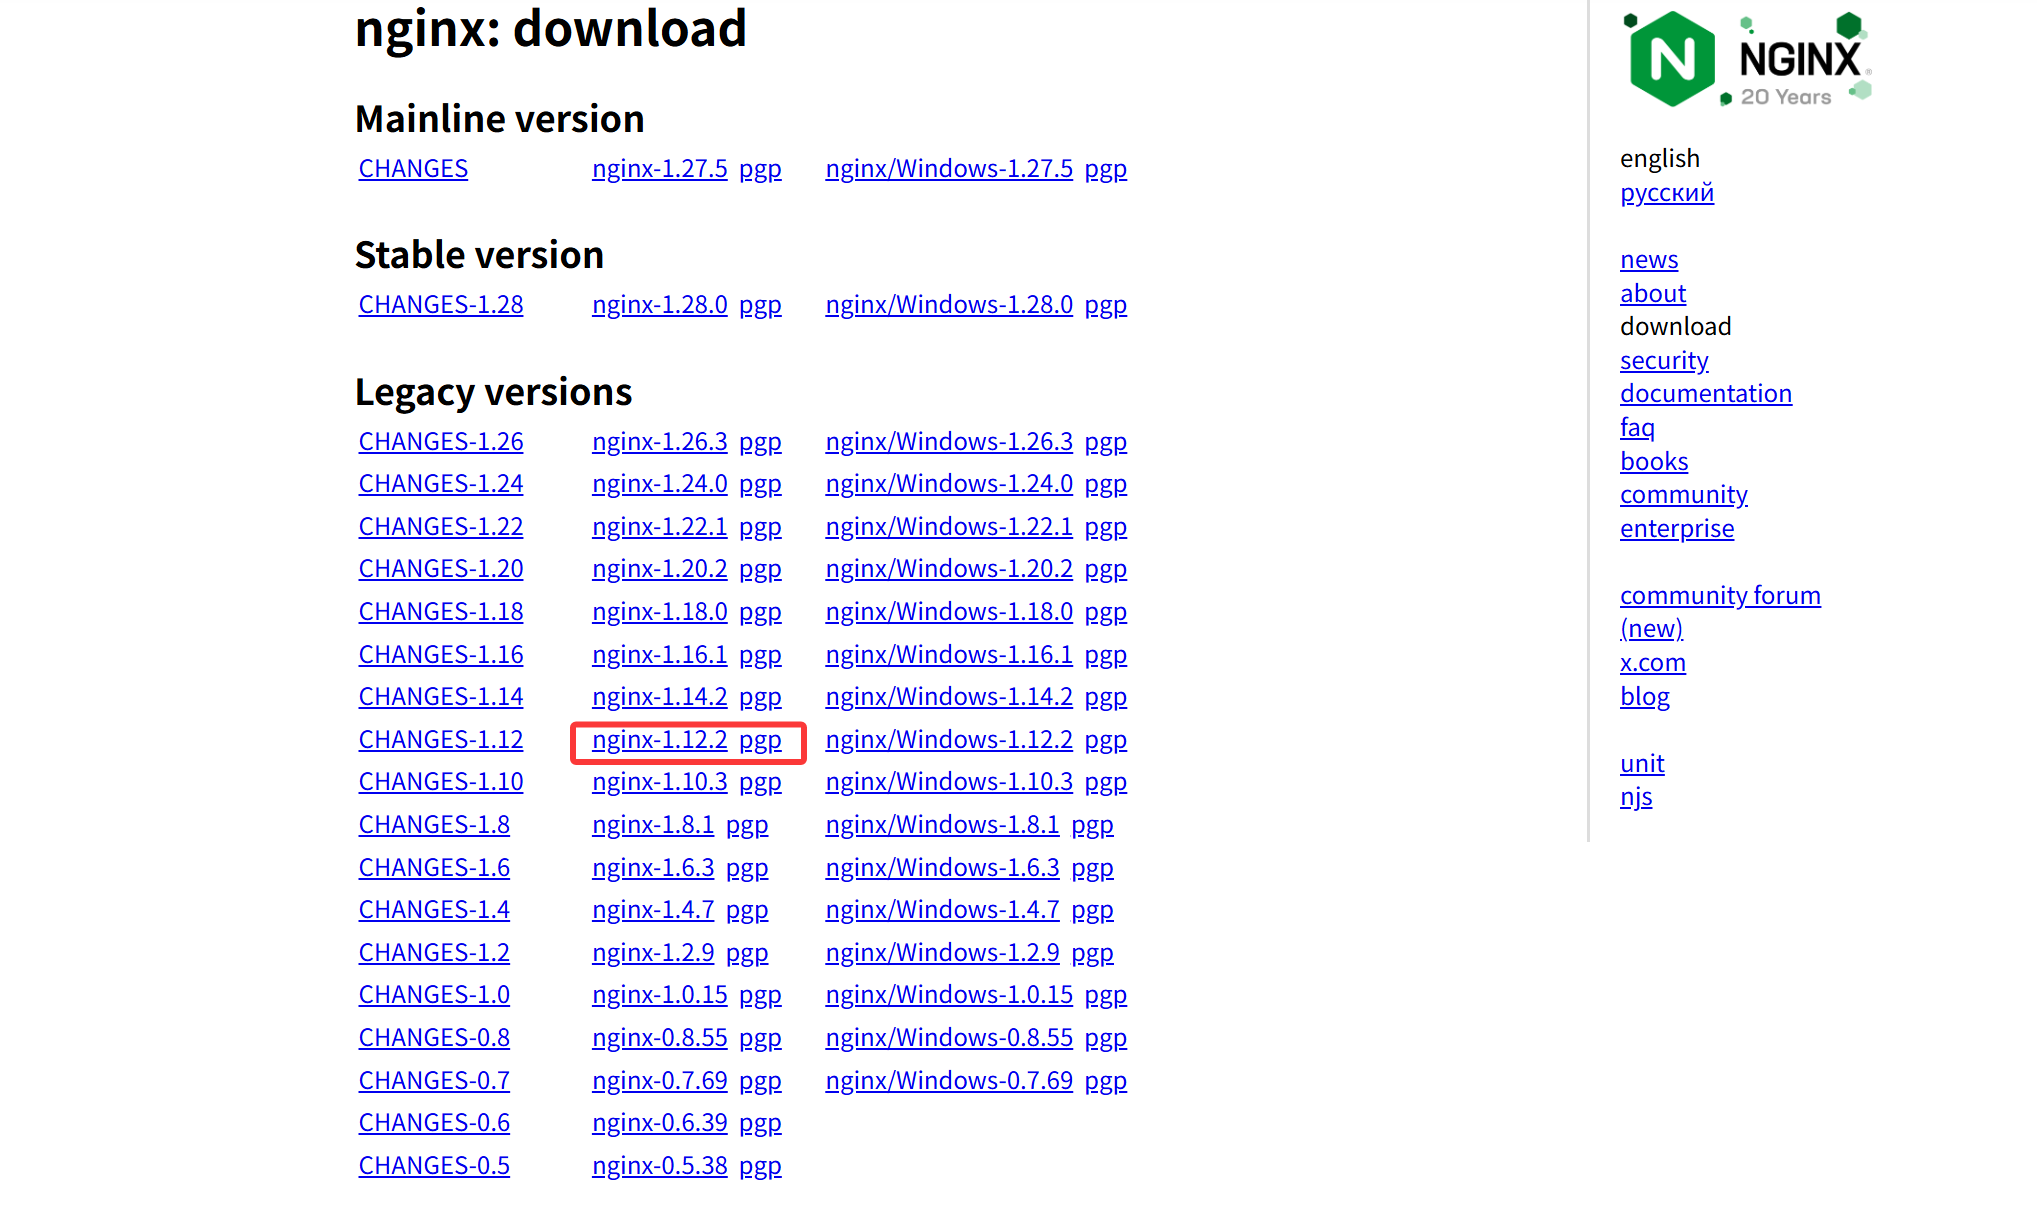Open the news page
Viewport: 2037px width, 1206px height.
pyautogui.click(x=1647, y=259)
